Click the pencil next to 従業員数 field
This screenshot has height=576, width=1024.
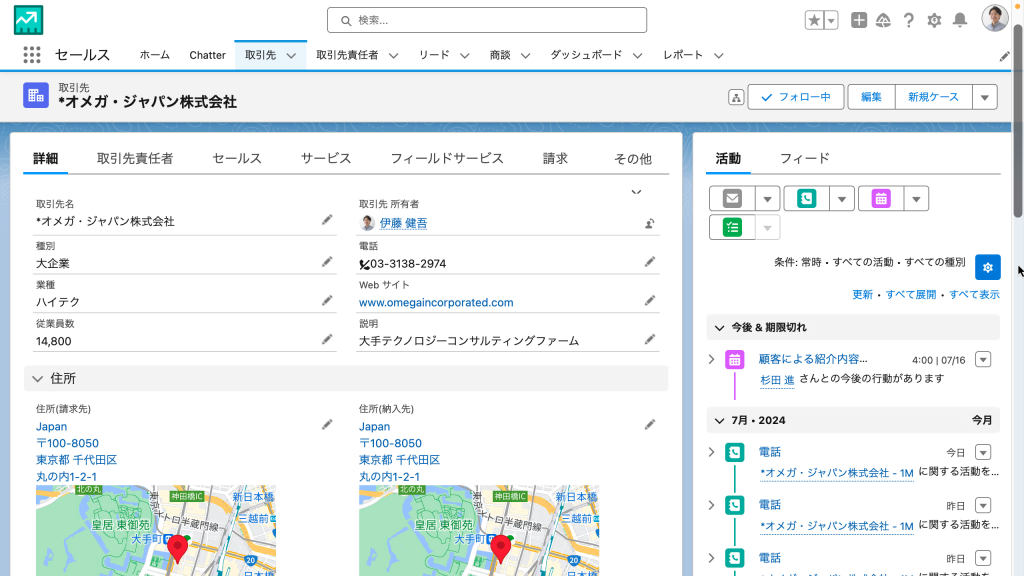click(x=327, y=340)
